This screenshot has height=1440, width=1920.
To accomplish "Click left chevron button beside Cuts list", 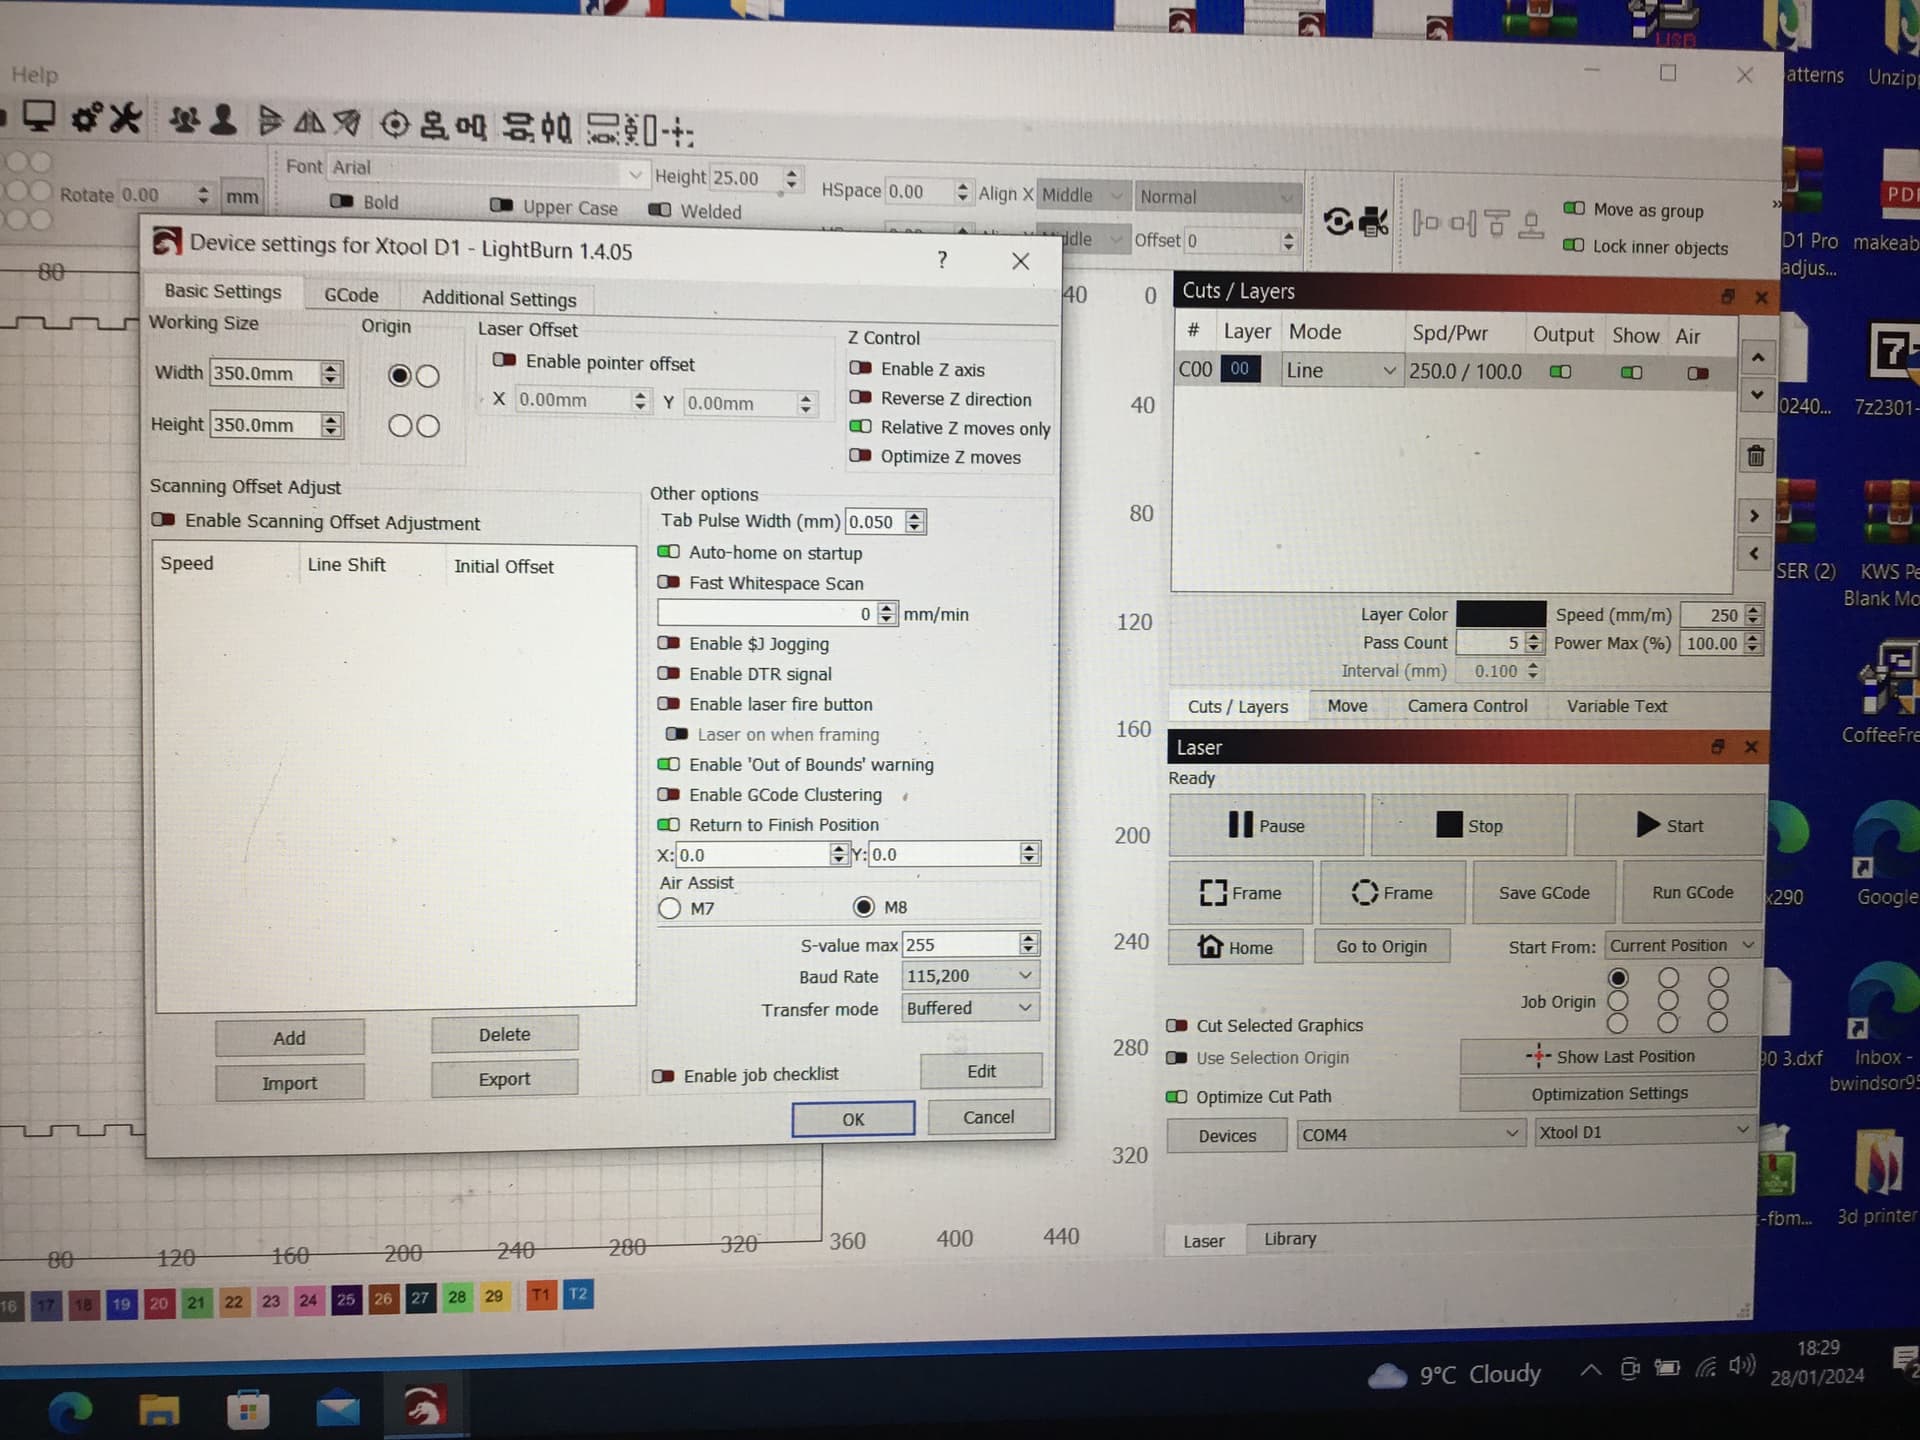I will pyautogui.click(x=1754, y=553).
